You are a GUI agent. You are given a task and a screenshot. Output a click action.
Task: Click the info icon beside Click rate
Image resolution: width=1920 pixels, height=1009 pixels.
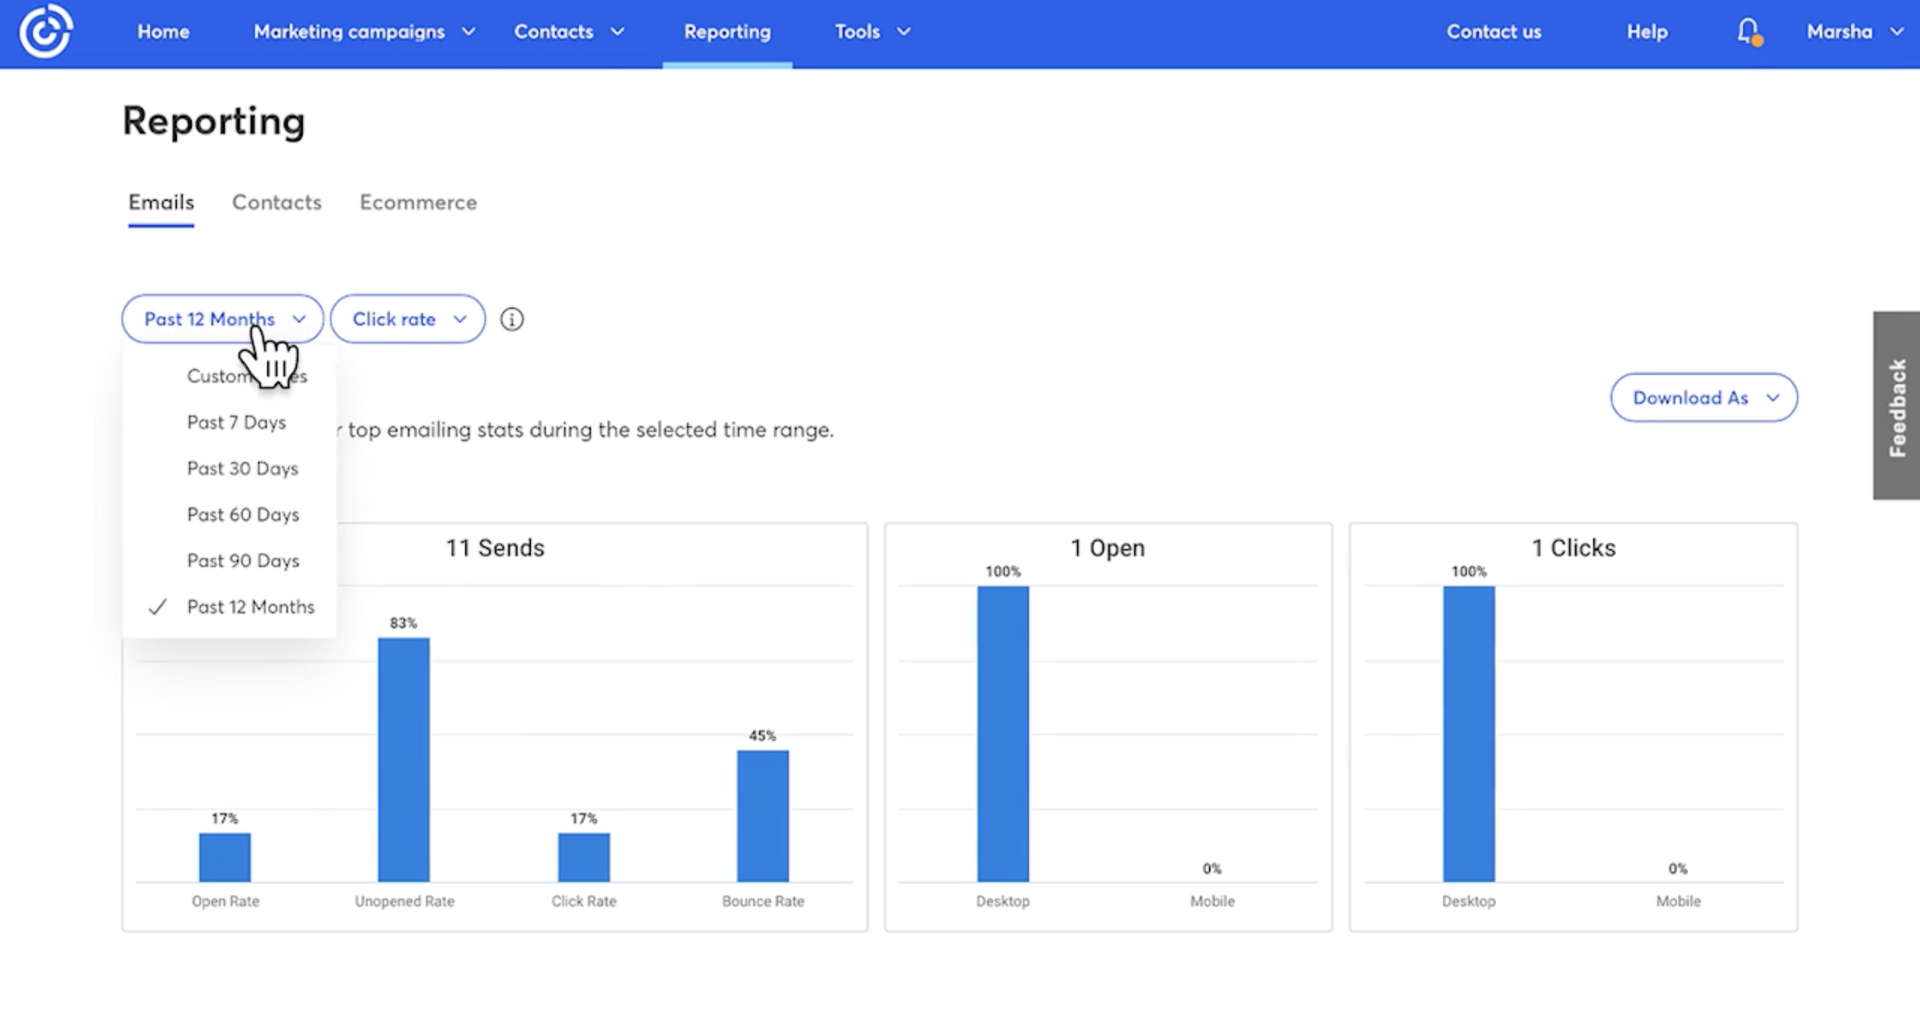pyautogui.click(x=512, y=319)
